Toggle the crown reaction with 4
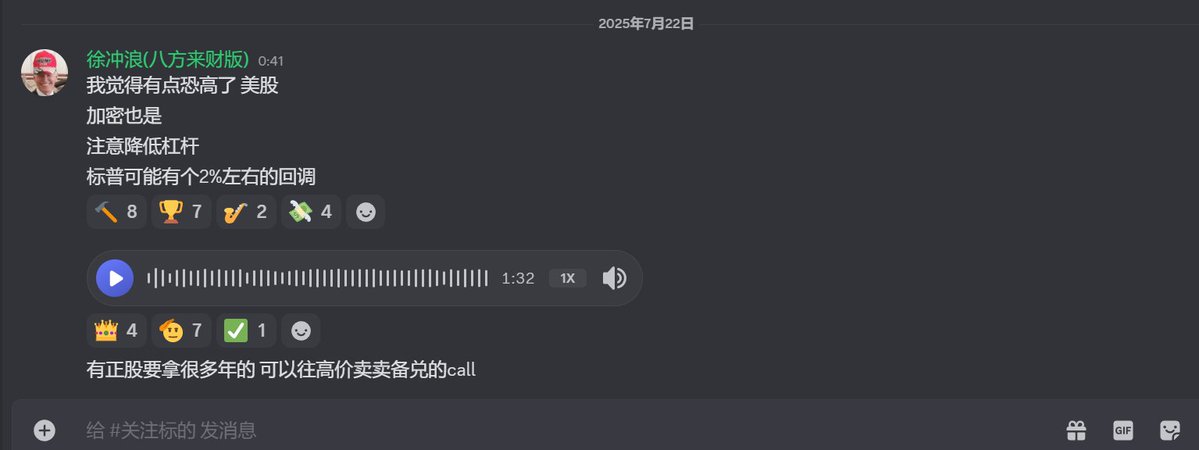Viewport: 1199px width, 450px height. [116, 331]
